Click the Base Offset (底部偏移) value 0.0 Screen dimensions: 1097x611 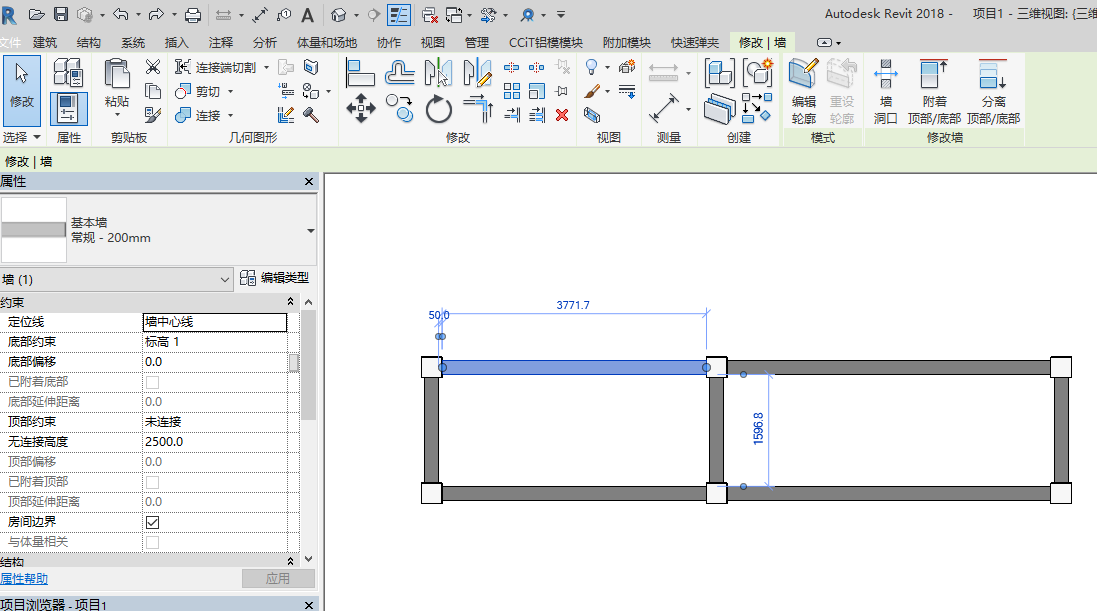[215, 362]
